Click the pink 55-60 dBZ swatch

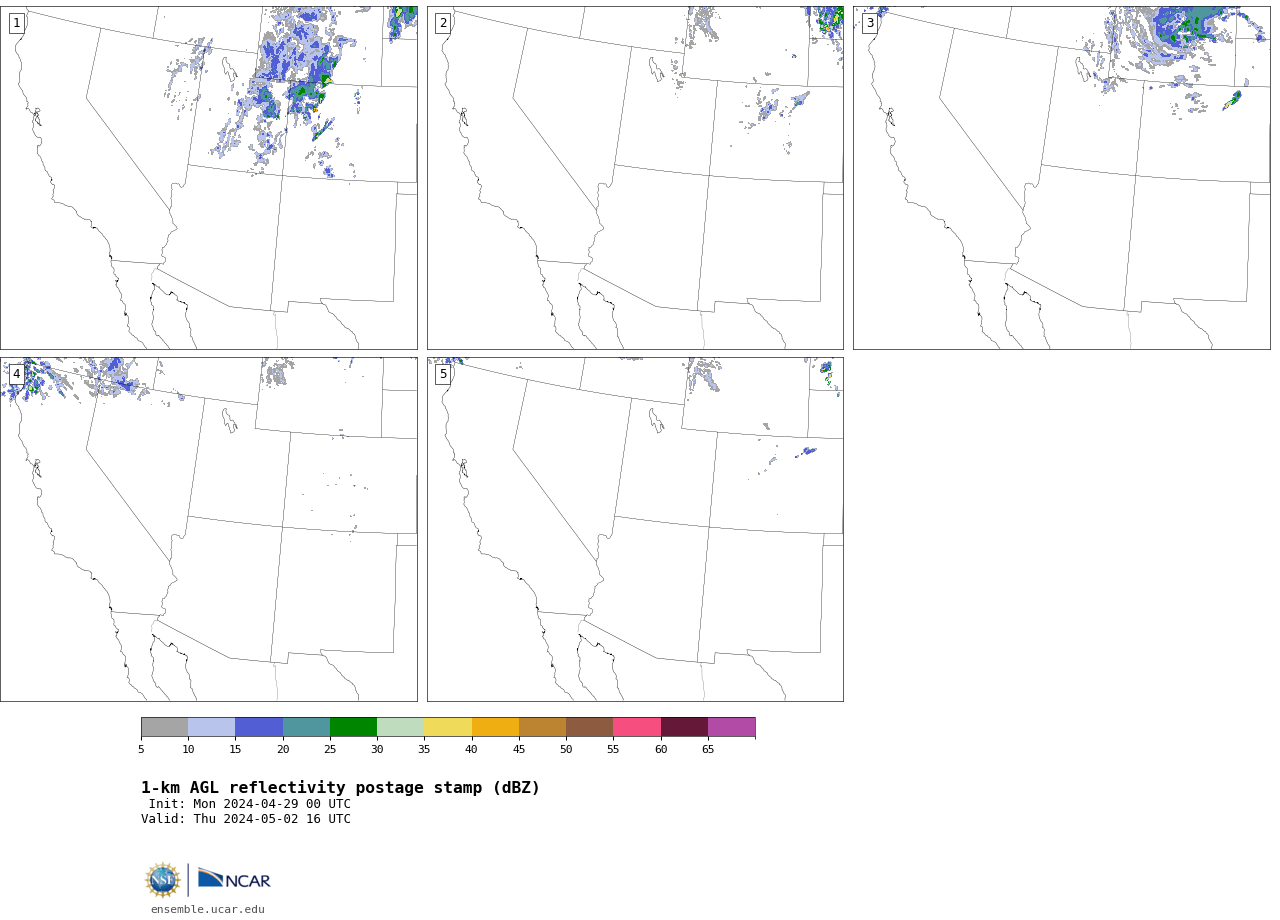pyautogui.click(x=637, y=727)
